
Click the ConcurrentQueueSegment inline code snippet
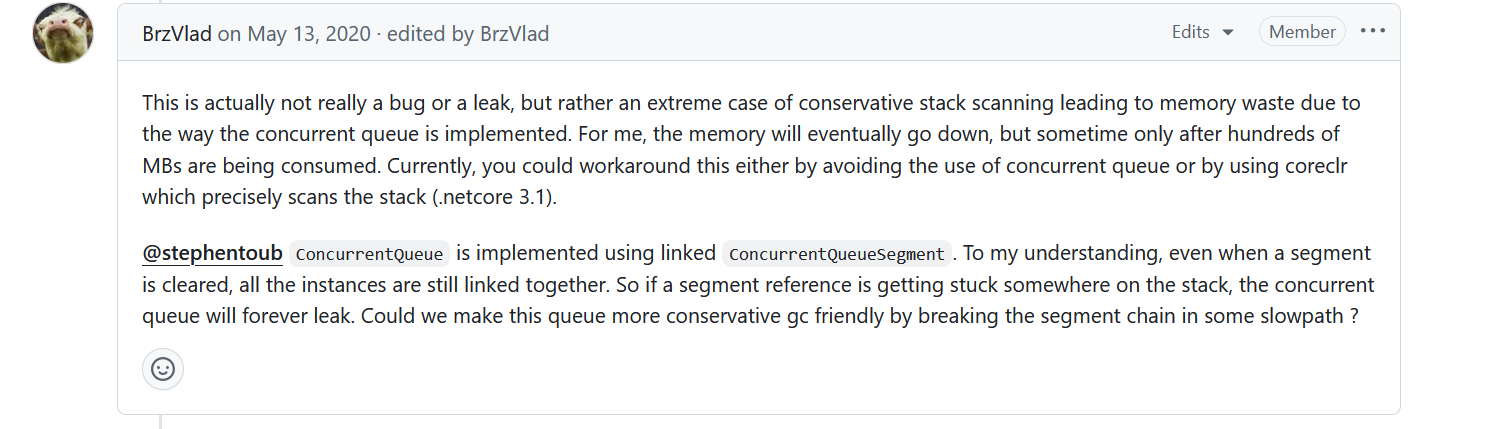(836, 254)
